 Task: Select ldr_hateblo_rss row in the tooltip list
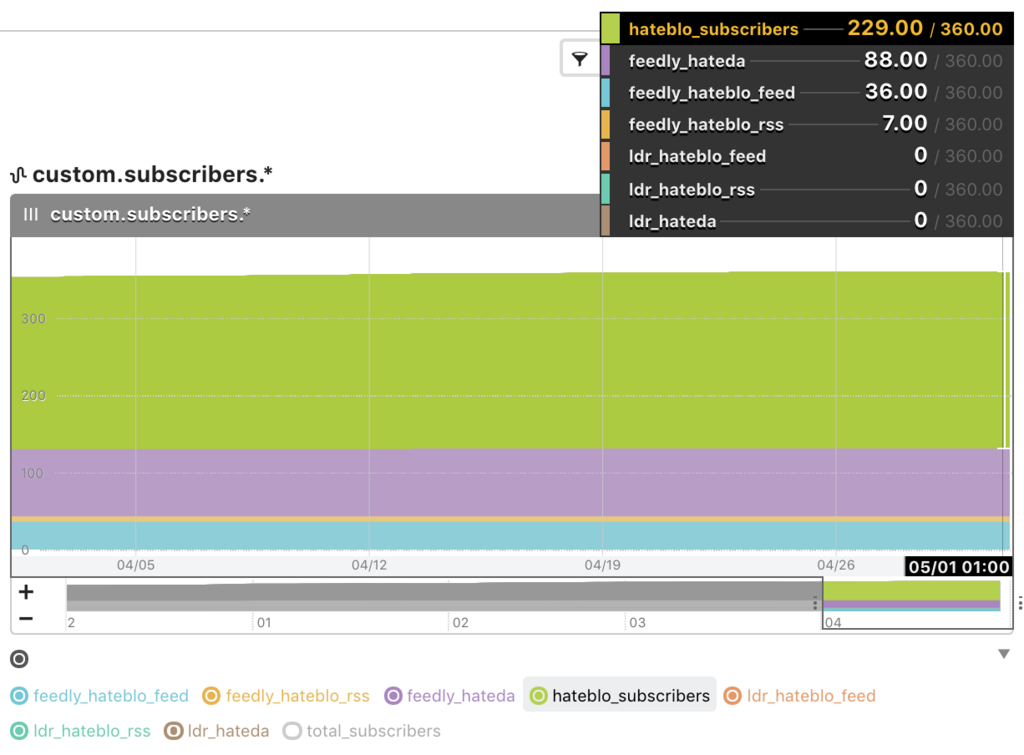tap(807, 189)
